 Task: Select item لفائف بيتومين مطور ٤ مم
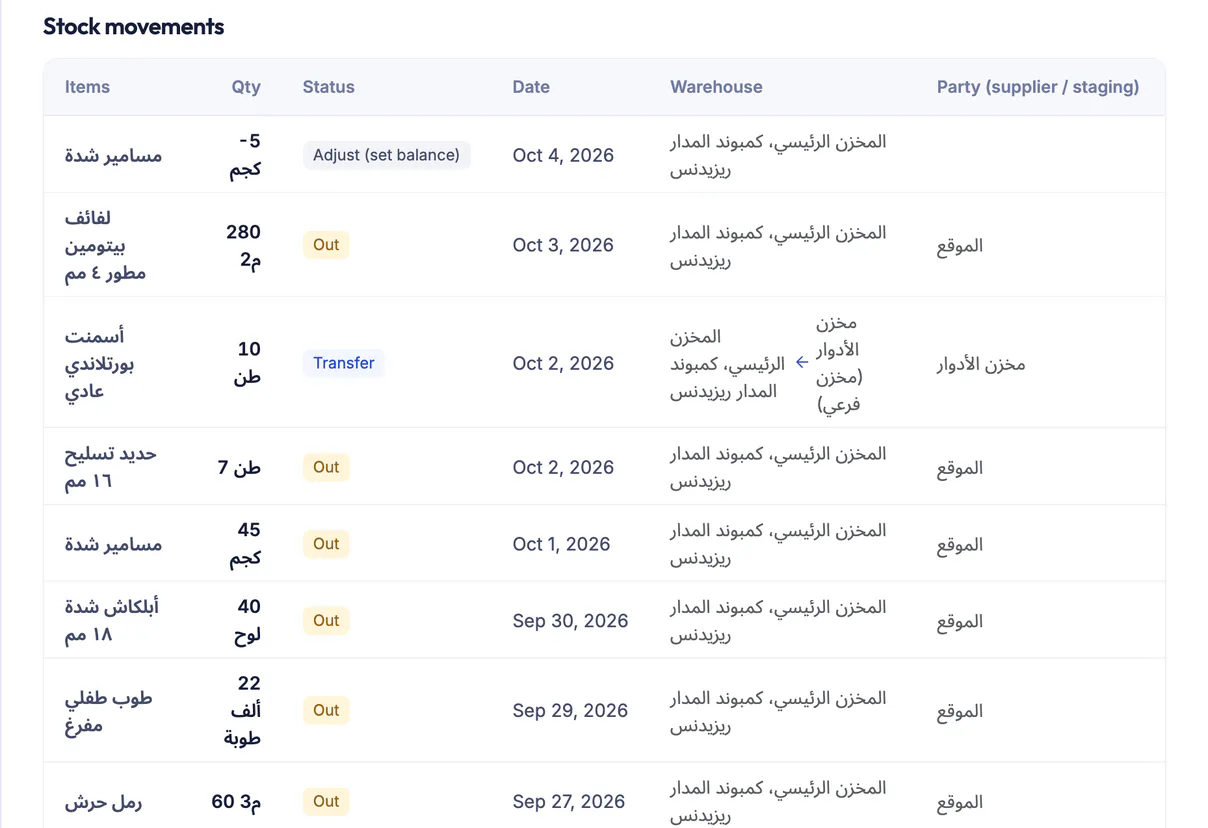105,245
